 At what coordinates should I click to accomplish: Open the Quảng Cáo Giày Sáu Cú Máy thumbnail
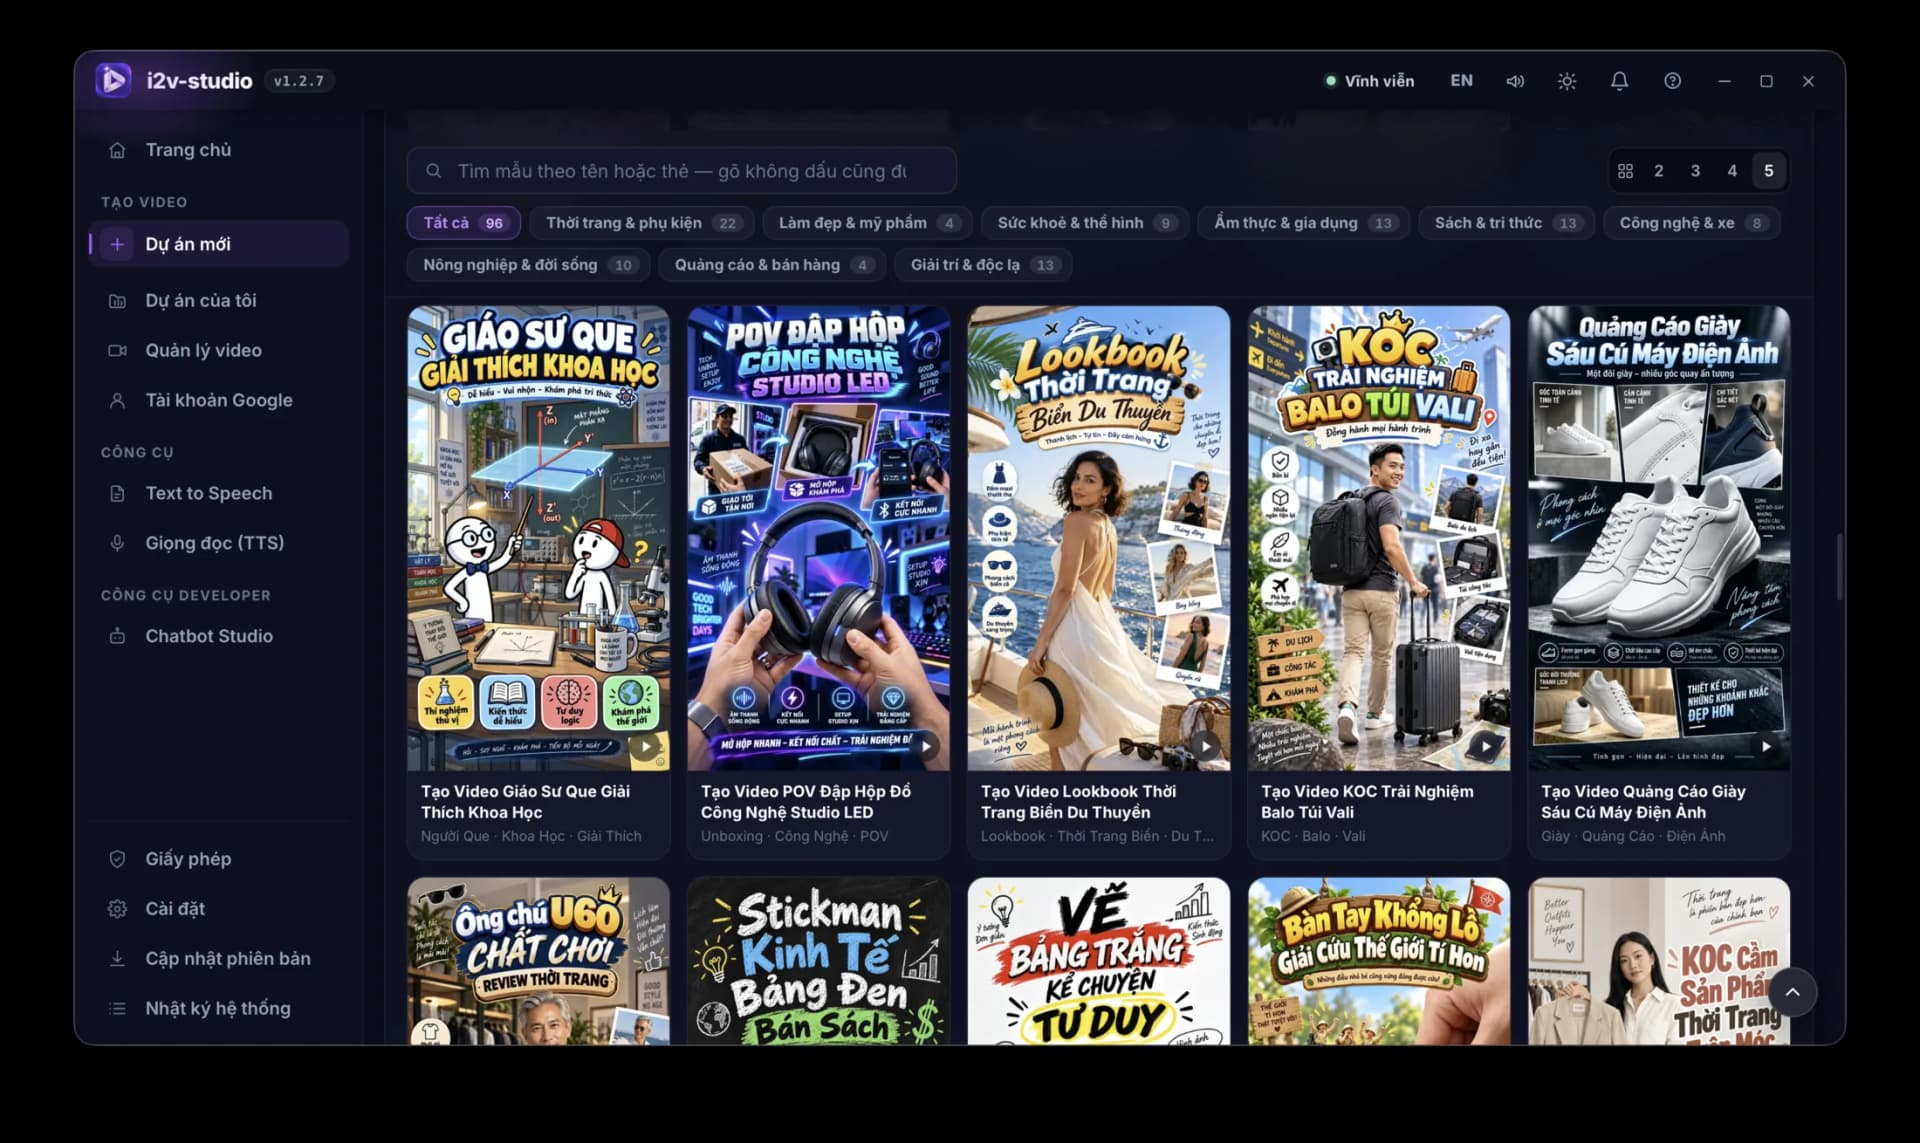(1658, 538)
